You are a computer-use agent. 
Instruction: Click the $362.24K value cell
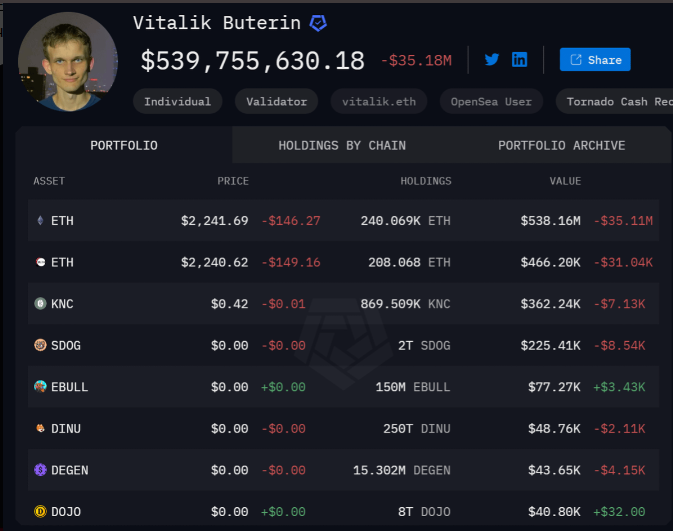click(551, 304)
